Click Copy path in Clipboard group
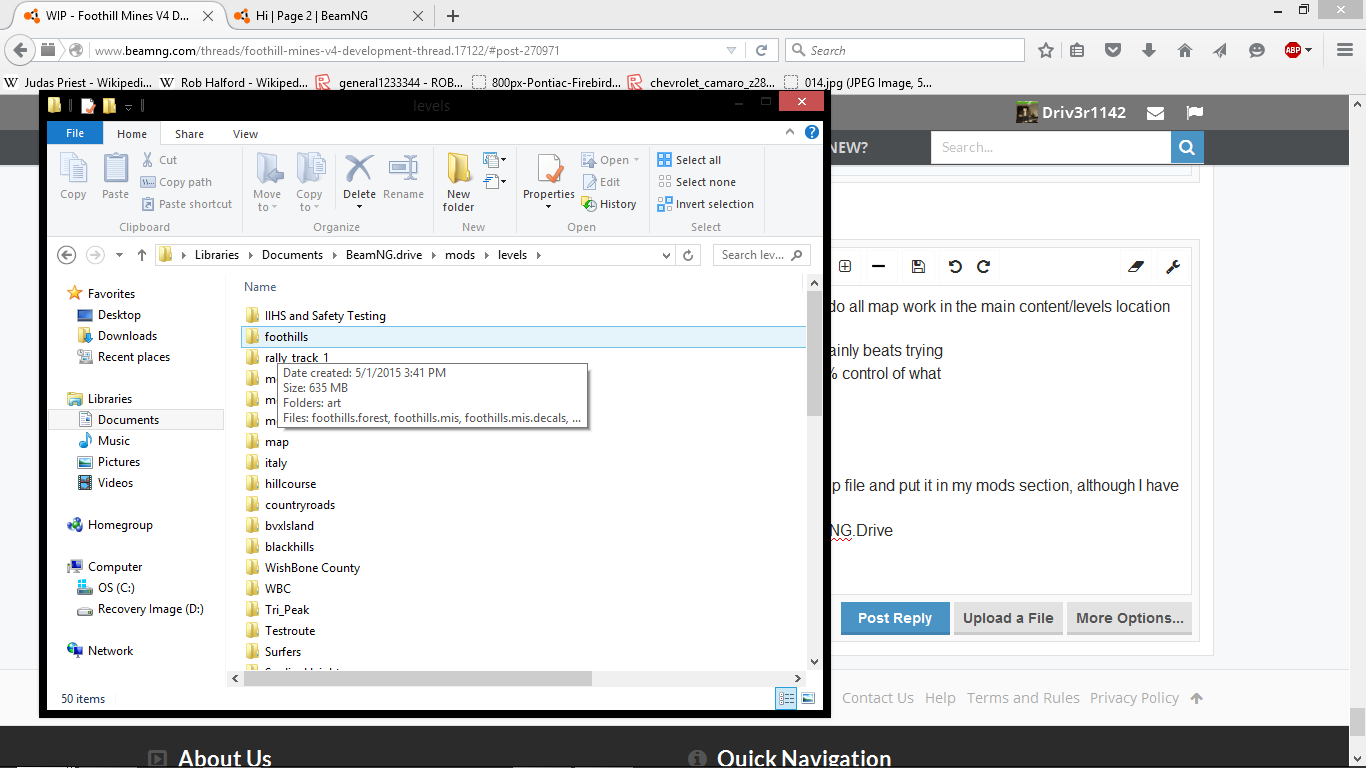 (x=177, y=182)
